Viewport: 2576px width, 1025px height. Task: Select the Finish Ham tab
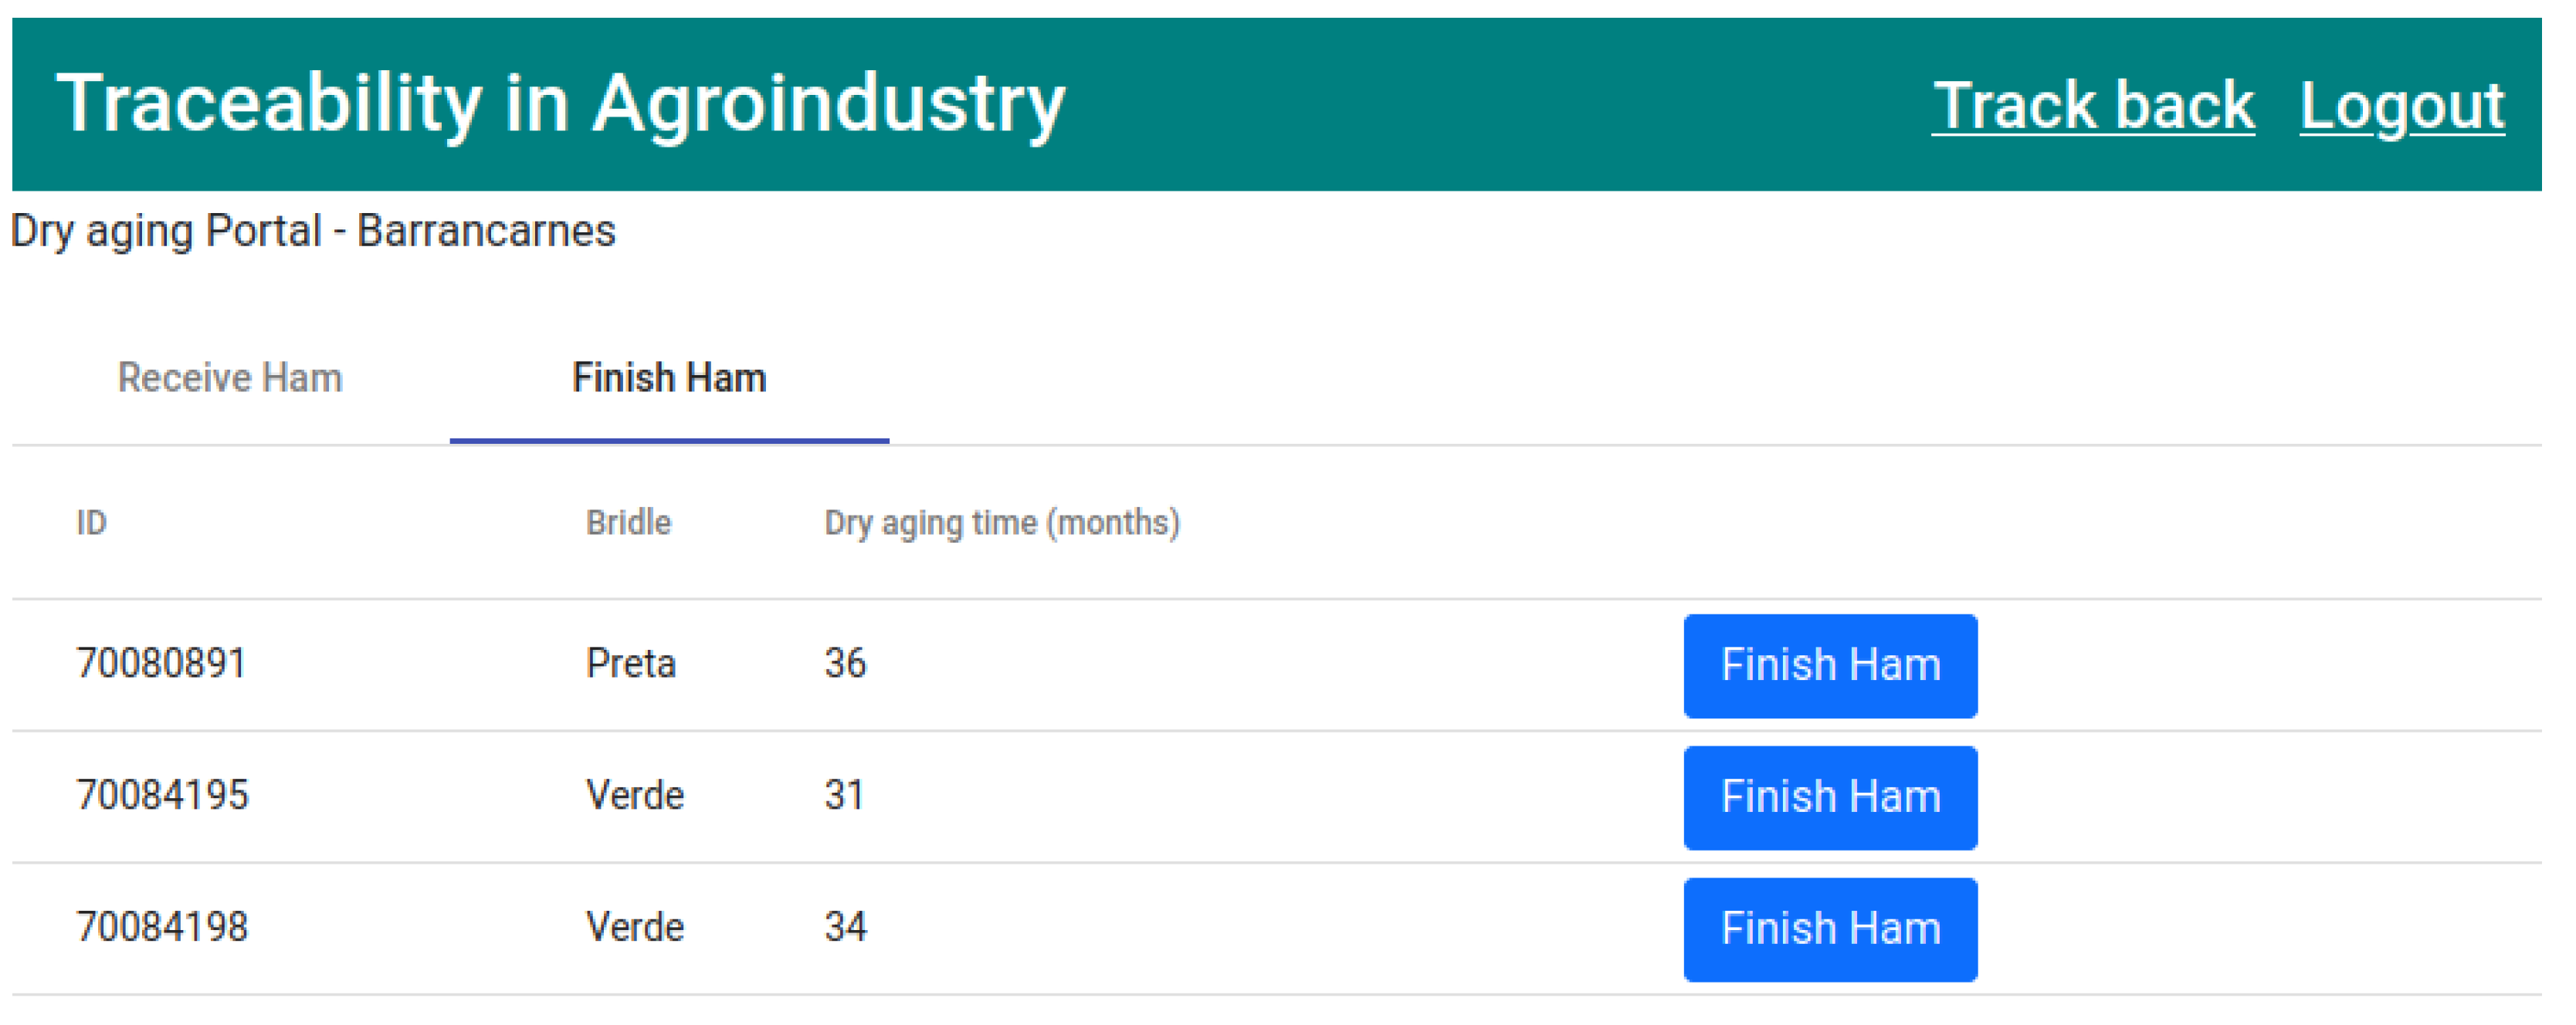669,378
